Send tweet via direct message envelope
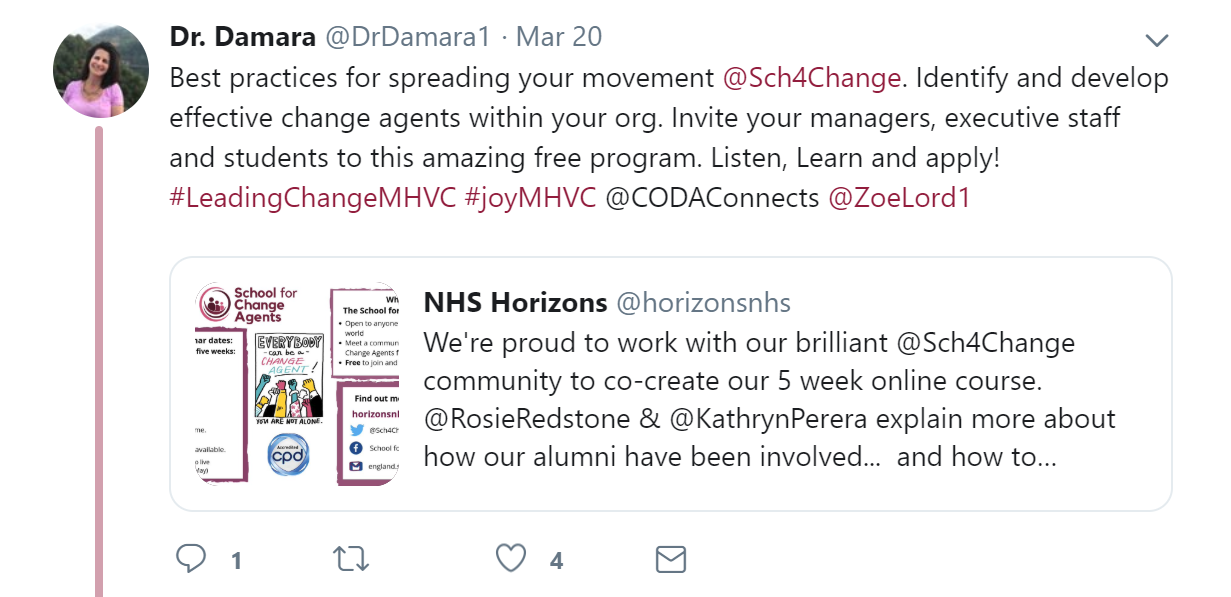This screenshot has width=1231, height=597. coord(671,559)
